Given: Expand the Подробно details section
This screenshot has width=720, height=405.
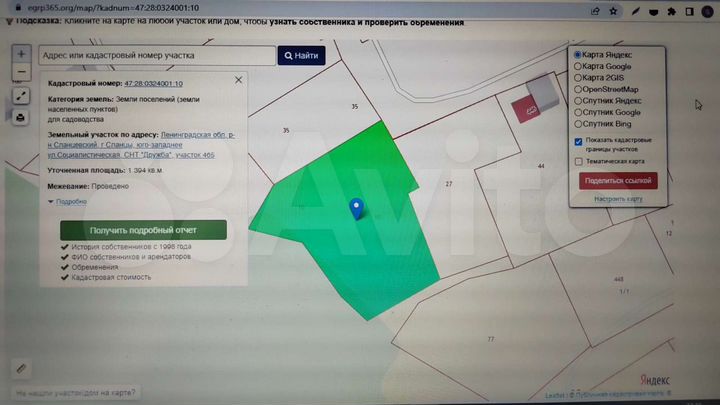Looking at the screenshot, I should click(67, 201).
